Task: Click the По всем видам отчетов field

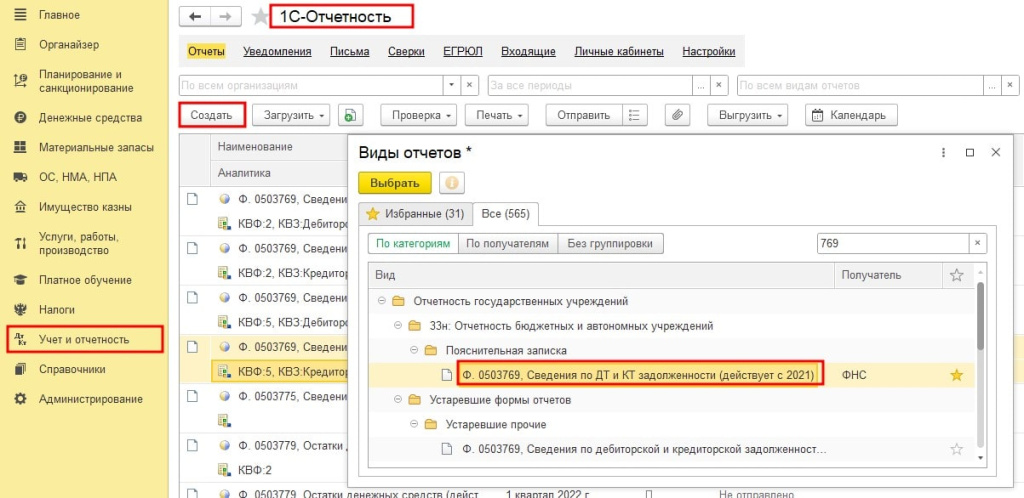Action: pyautogui.click(x=860, y=86)
